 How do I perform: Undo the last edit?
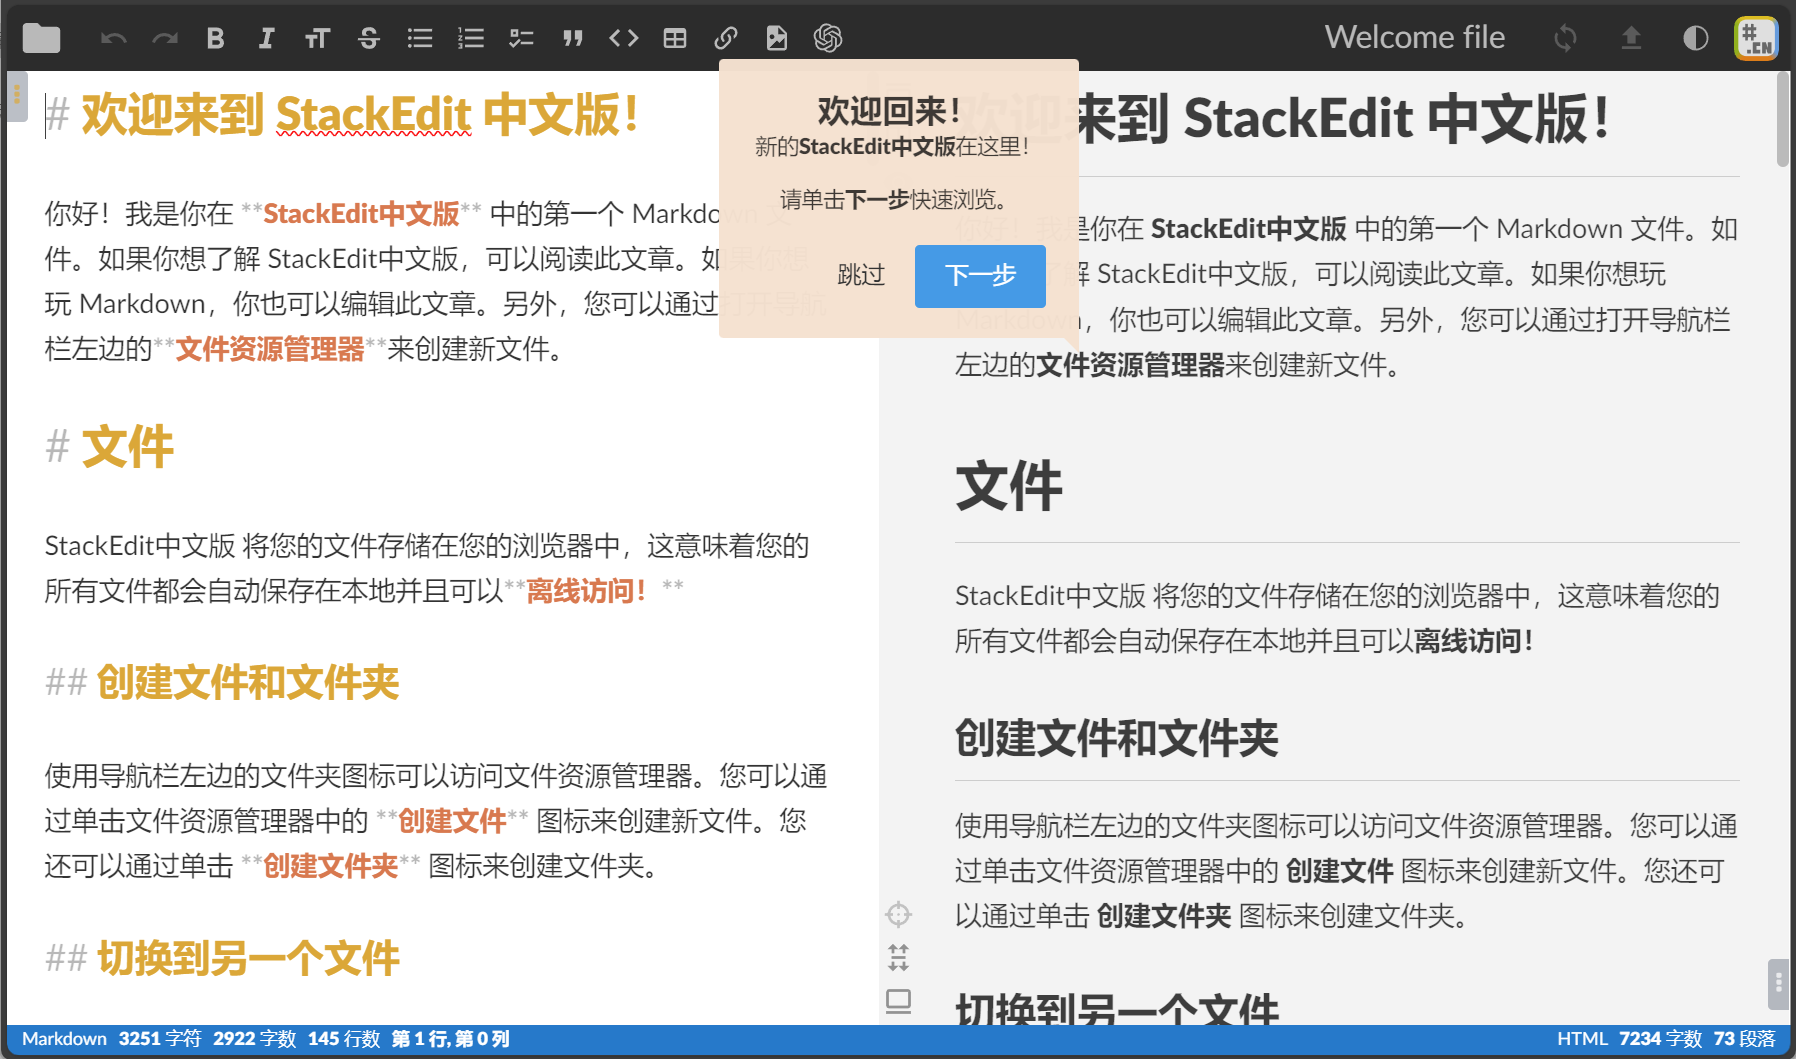114,38
